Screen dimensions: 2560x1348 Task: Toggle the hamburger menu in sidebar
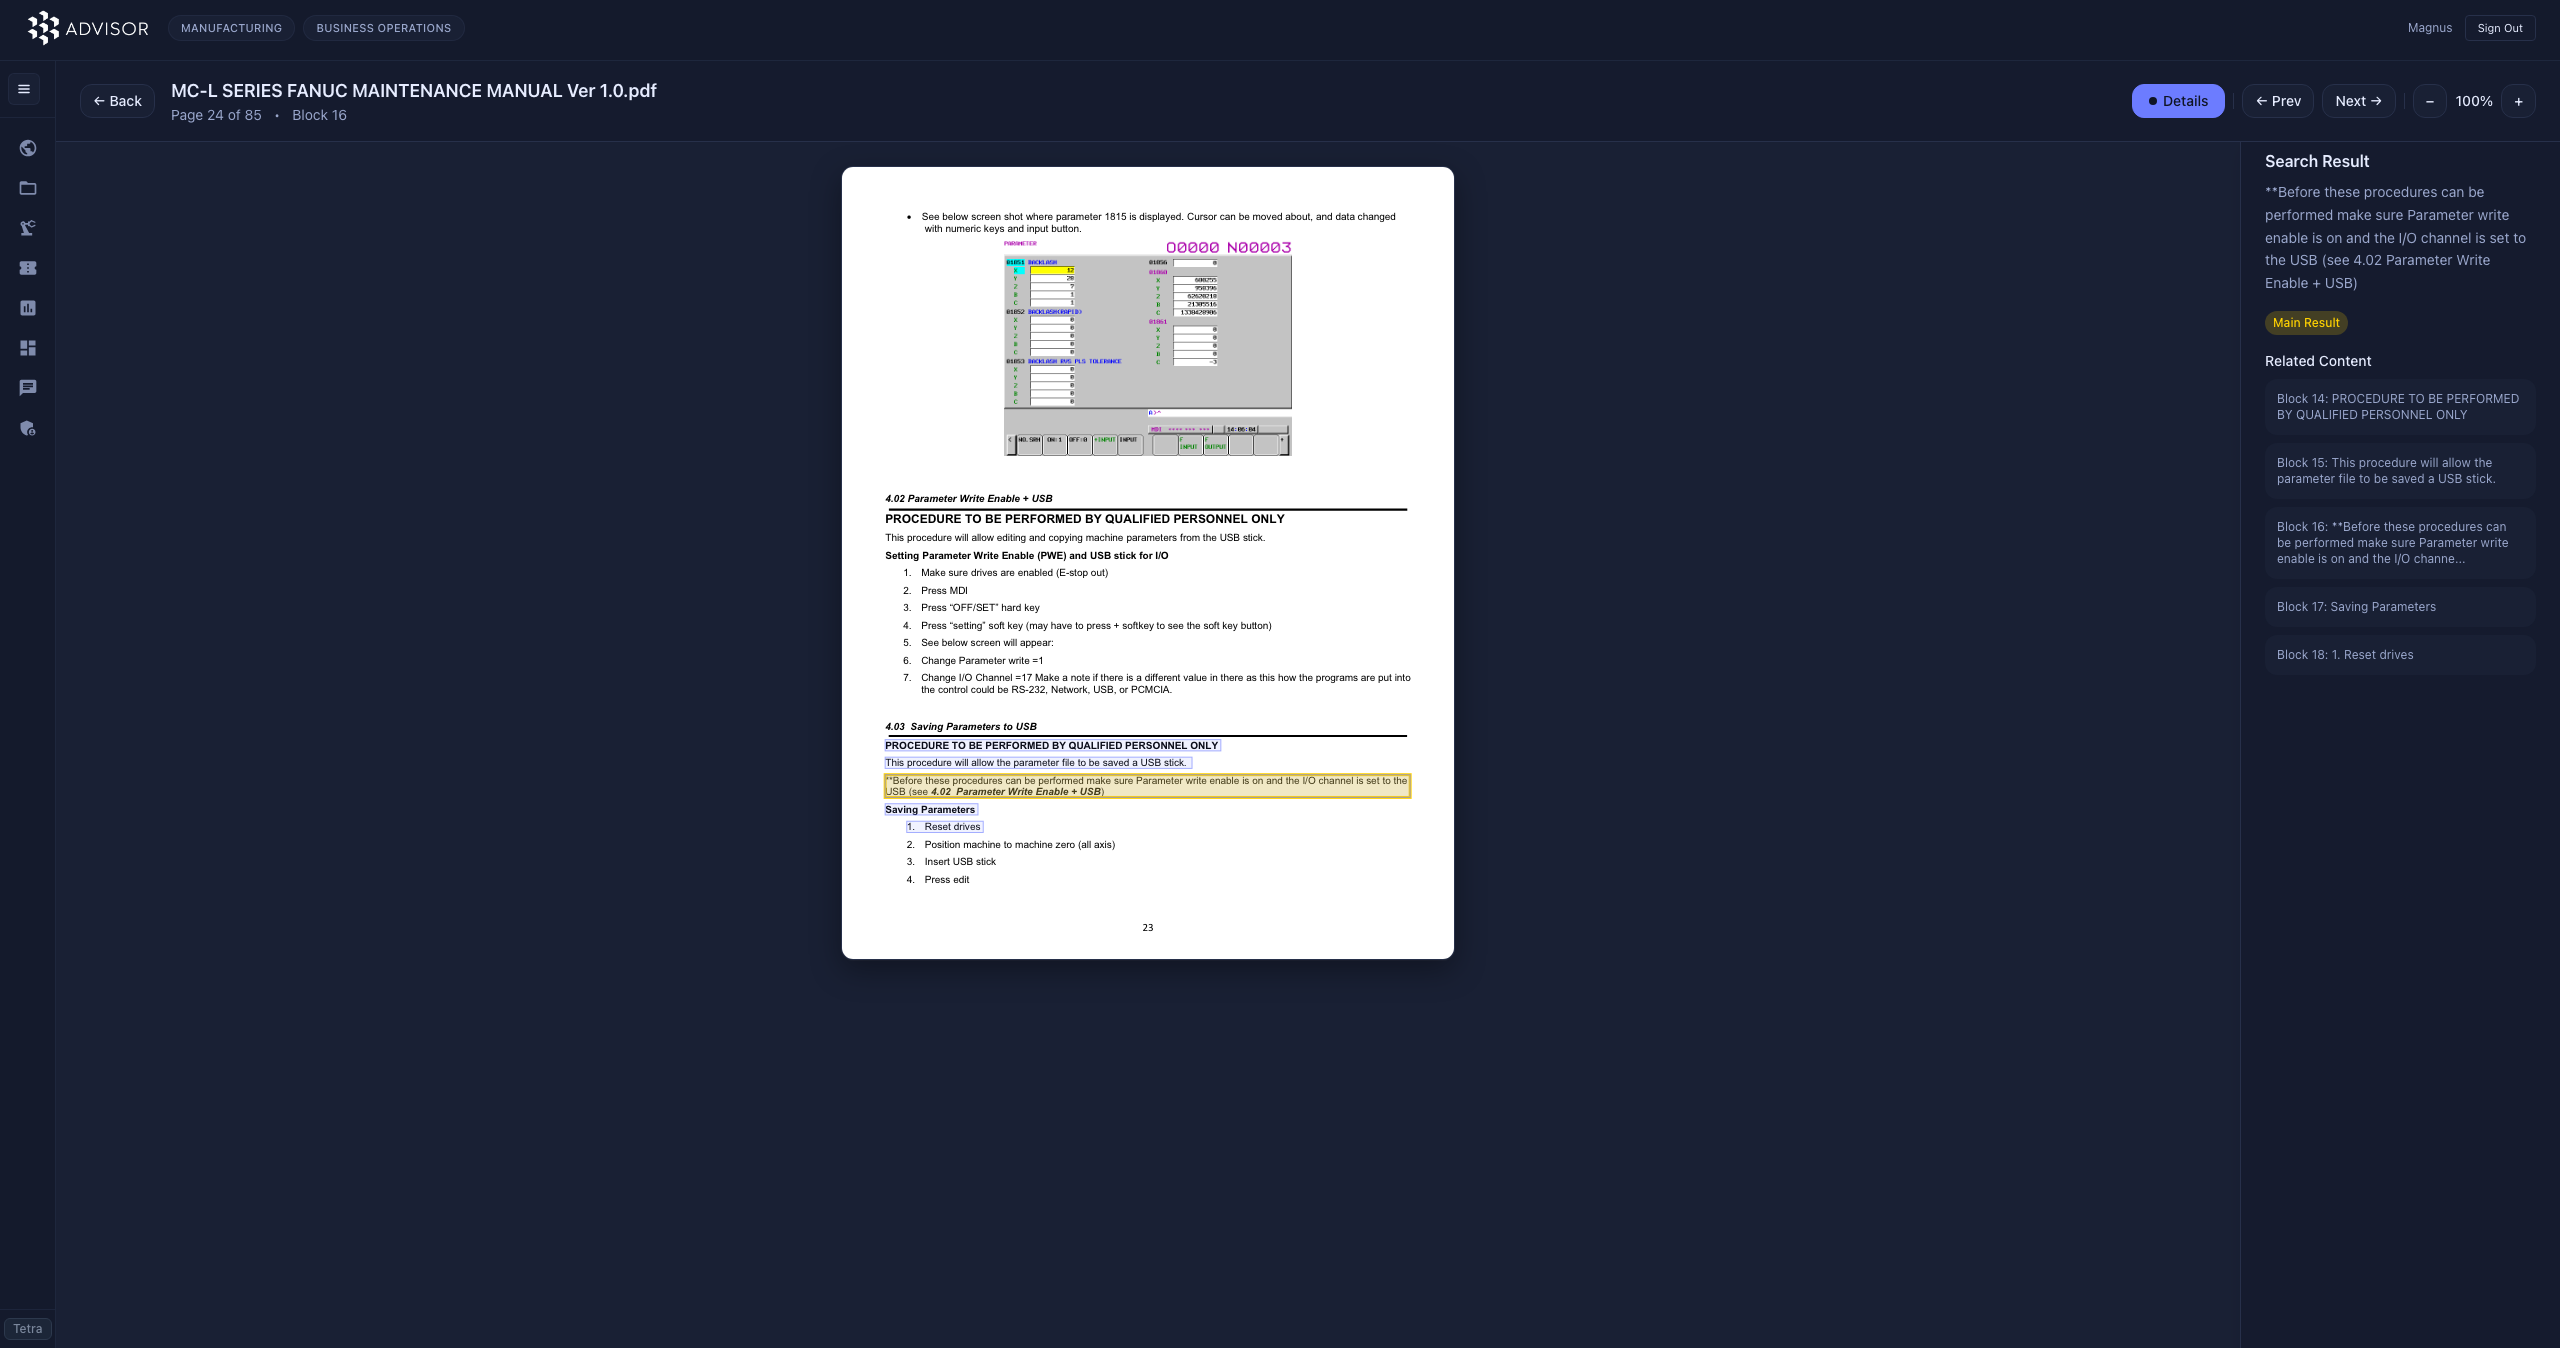24,89
